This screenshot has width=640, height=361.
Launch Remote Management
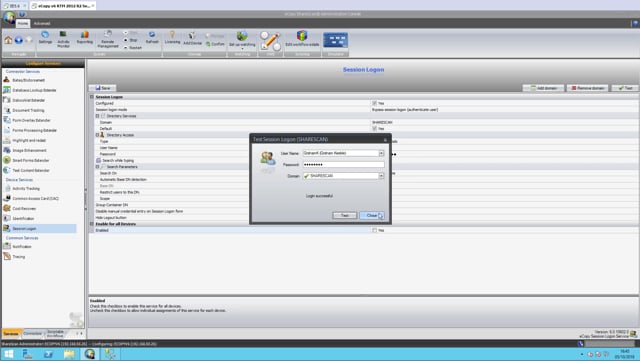[x=108, y=39]
